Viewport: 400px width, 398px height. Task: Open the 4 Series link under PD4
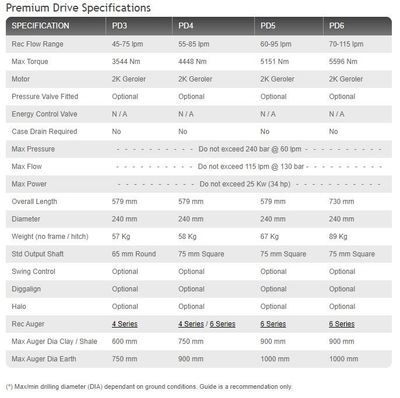pyautogui.click(x=191, y=324)
